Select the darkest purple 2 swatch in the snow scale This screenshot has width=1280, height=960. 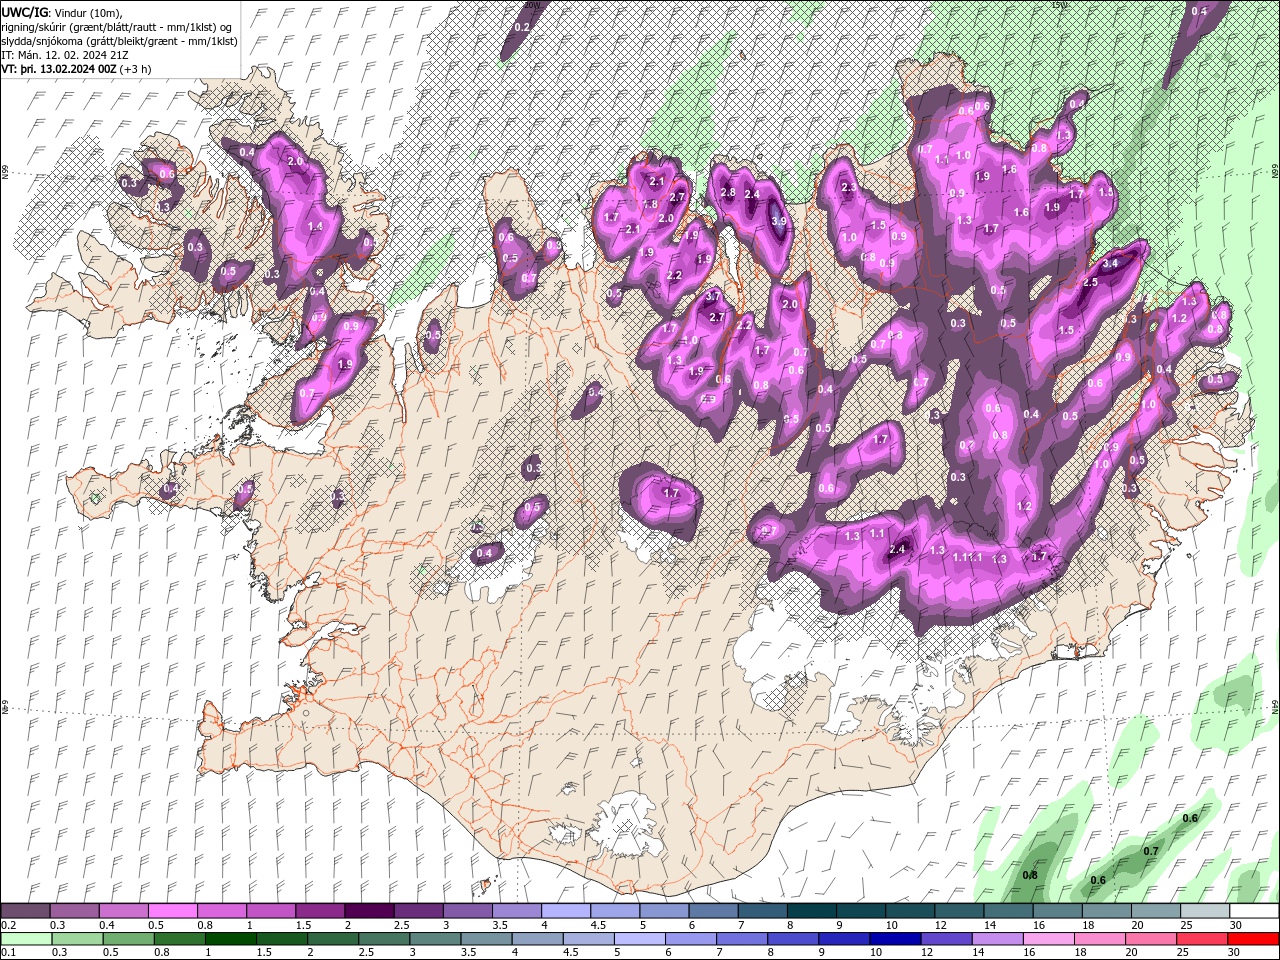[x=368, y=911]
